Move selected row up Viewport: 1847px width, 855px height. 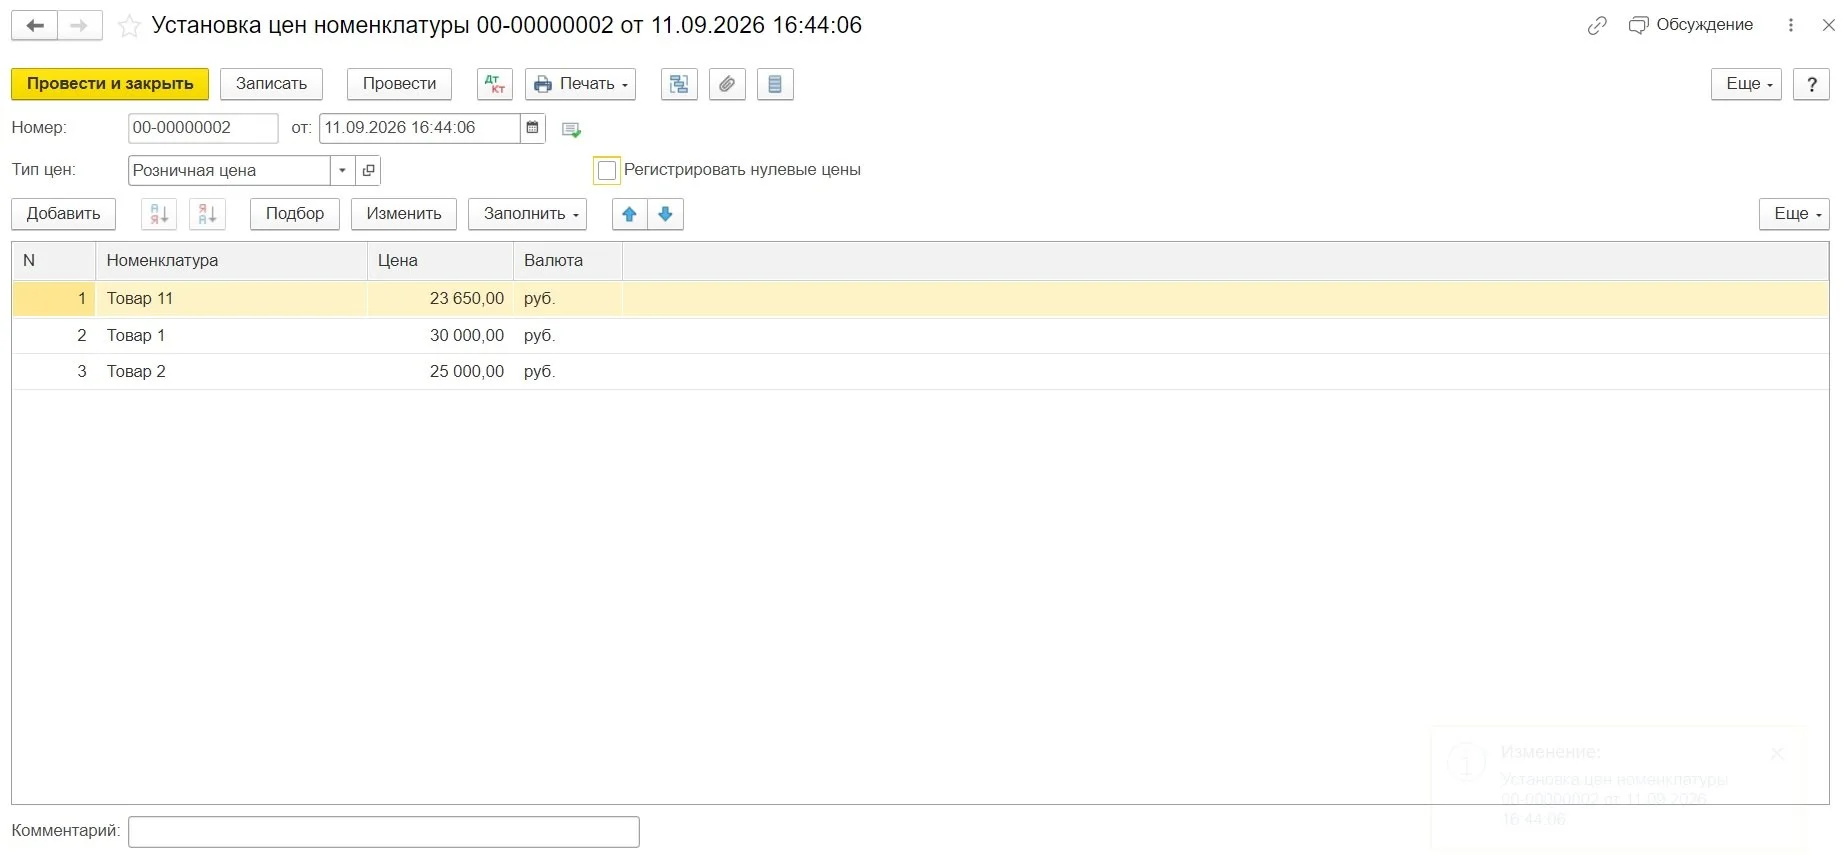point(629,214)
